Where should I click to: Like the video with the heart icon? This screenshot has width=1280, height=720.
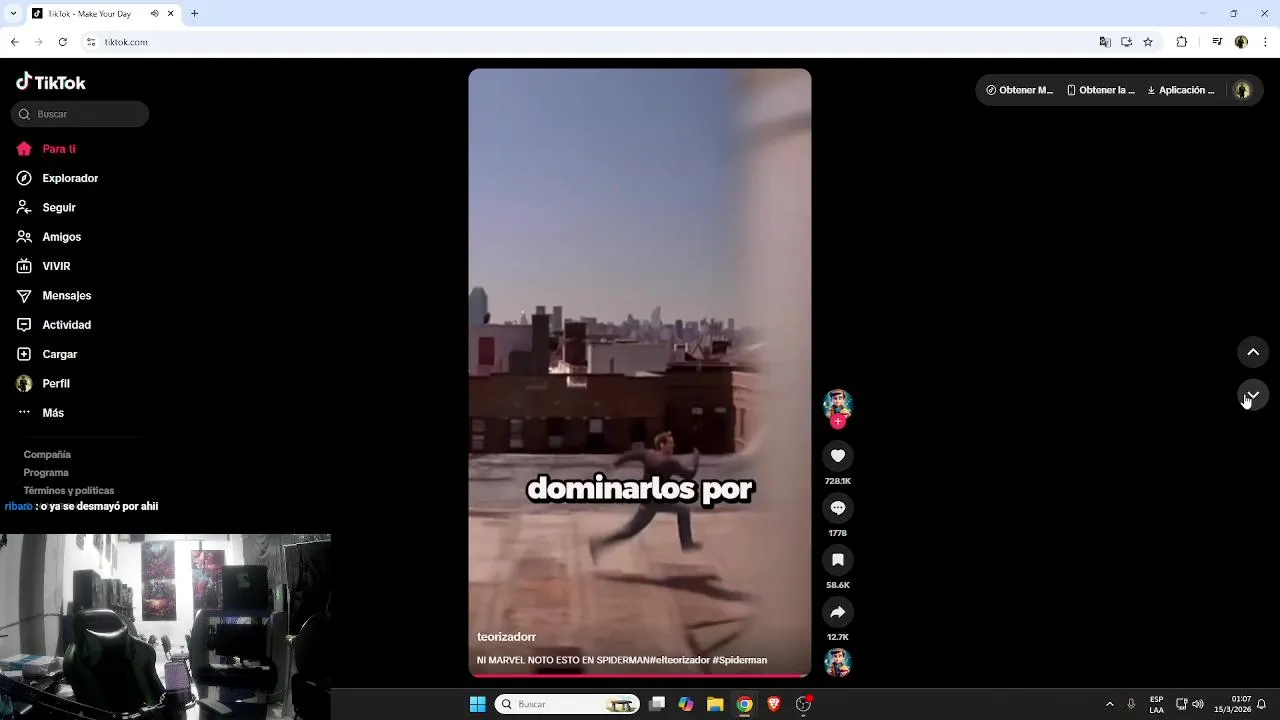(838, 456)
